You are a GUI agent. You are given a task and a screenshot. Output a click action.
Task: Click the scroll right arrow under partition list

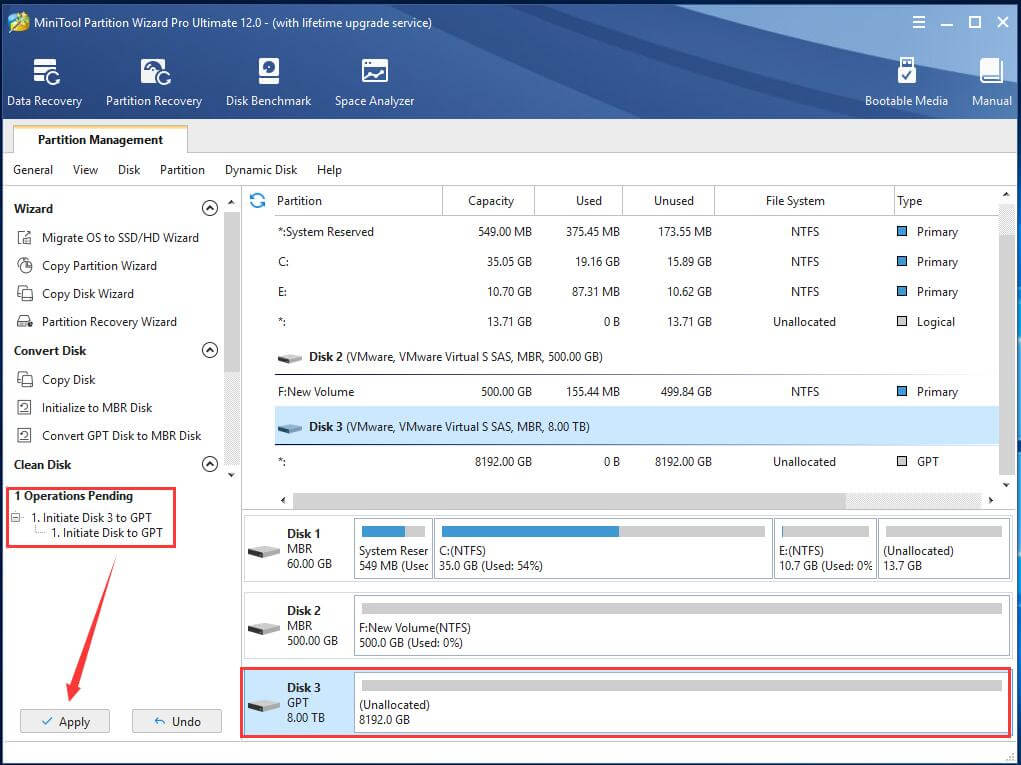coord(990,500)
